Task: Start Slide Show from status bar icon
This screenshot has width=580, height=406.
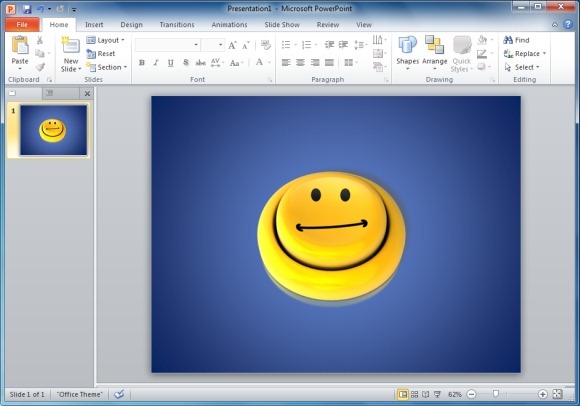Action: click(437, 395)
